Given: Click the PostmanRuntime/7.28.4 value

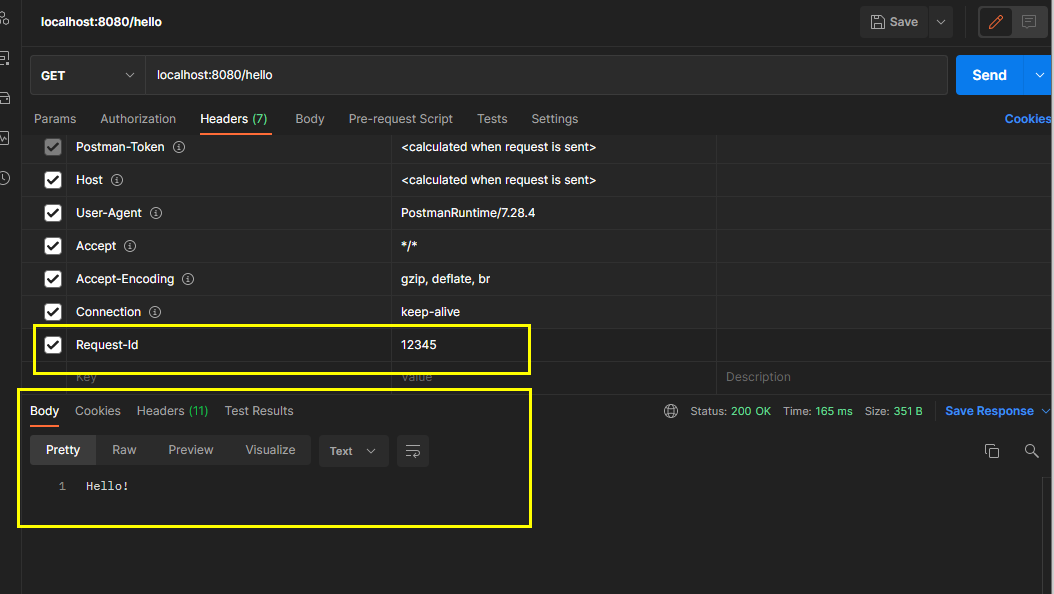Looking at the screenshot, I should pos(468,213).
